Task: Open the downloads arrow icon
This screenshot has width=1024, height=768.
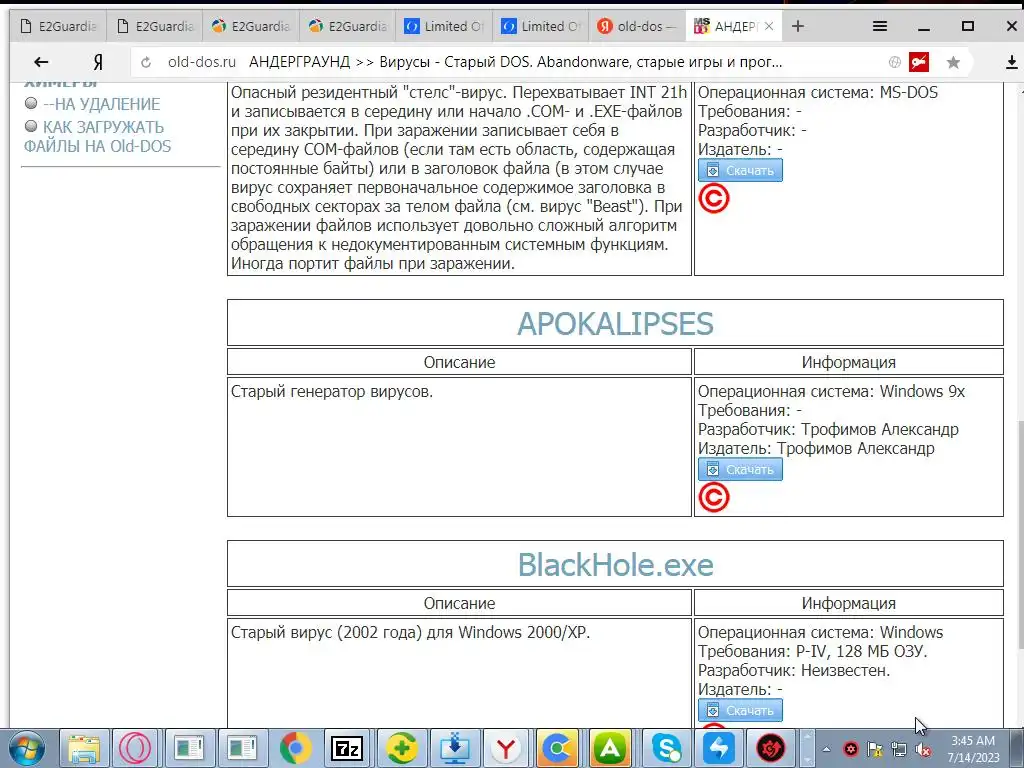Action: [x=1012, y=62]
